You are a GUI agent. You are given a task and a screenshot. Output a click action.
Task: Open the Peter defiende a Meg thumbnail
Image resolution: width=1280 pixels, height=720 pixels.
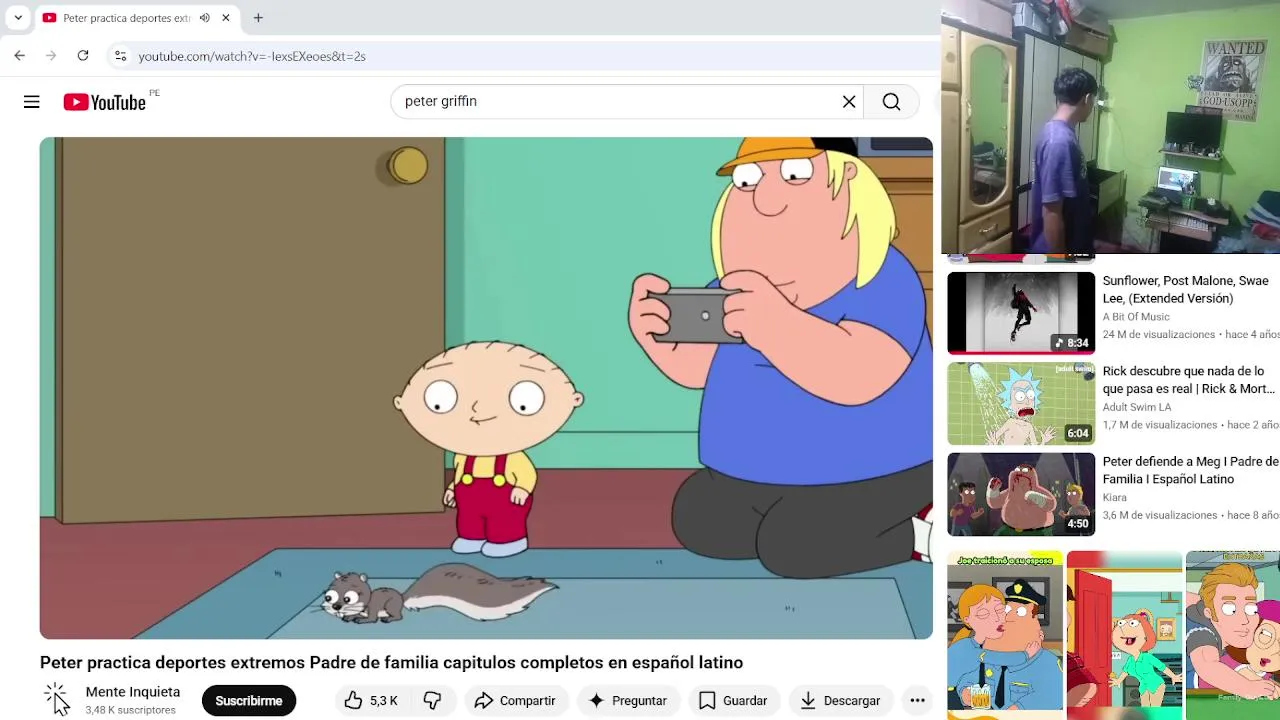tap(1021, 494)
